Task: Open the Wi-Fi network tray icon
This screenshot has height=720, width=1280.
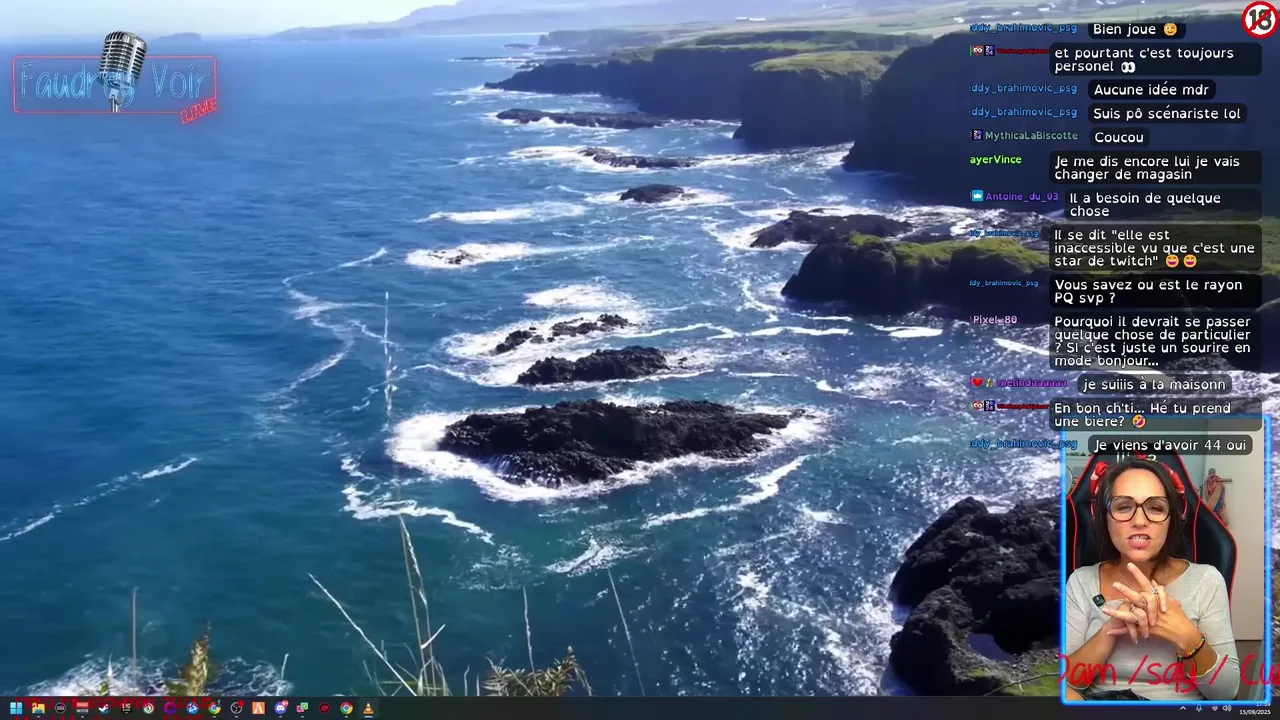Action: pos(1215,708)
